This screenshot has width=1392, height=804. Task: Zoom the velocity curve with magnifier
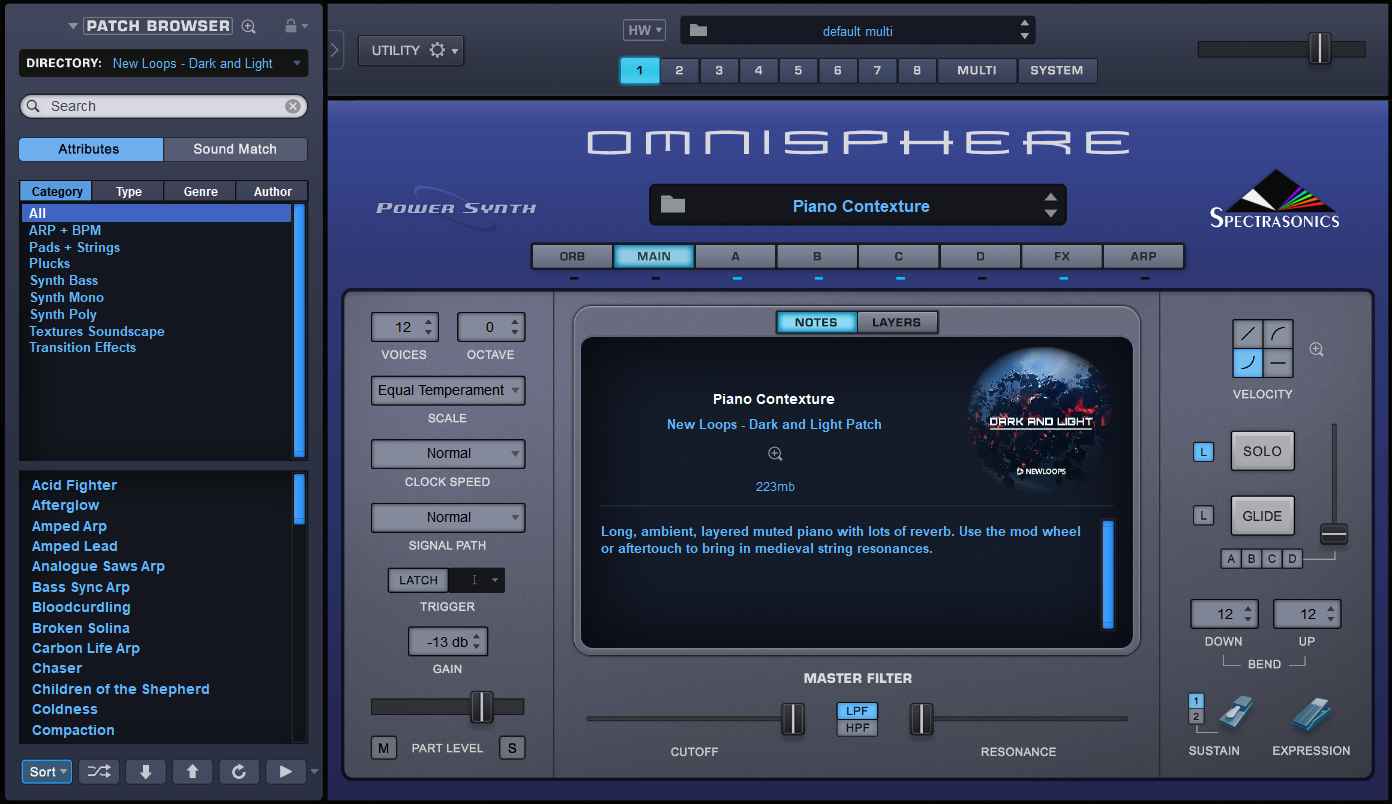tap(1316, 350)
